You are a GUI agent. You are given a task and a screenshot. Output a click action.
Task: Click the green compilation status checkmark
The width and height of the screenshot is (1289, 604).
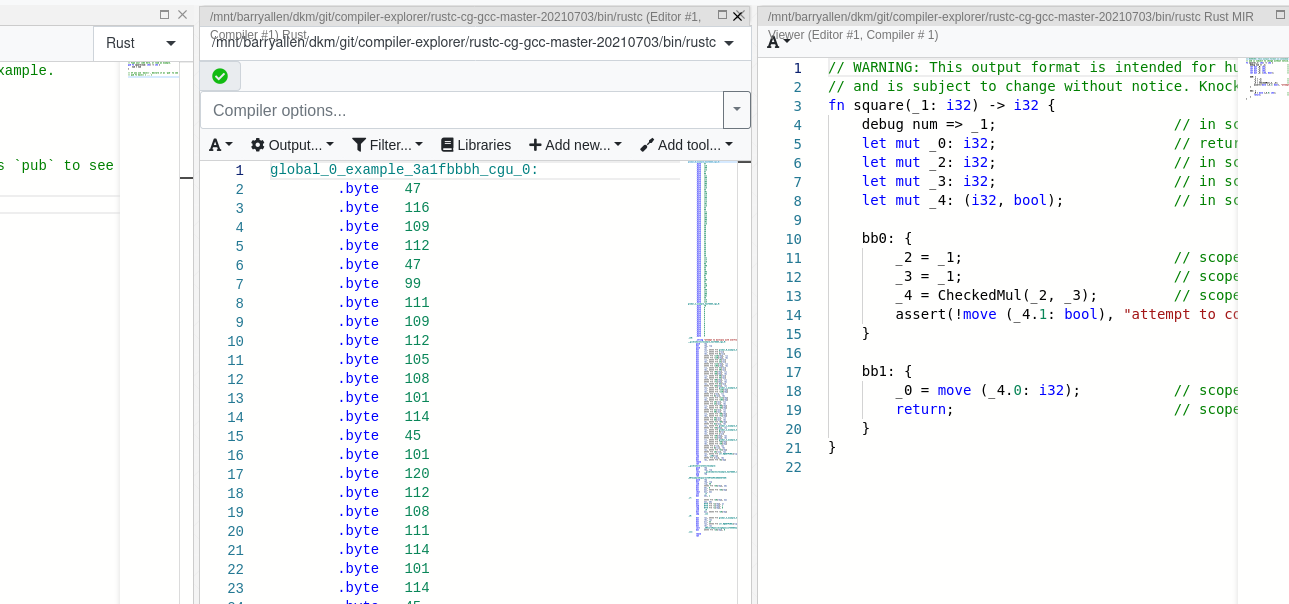click(219, 75)
